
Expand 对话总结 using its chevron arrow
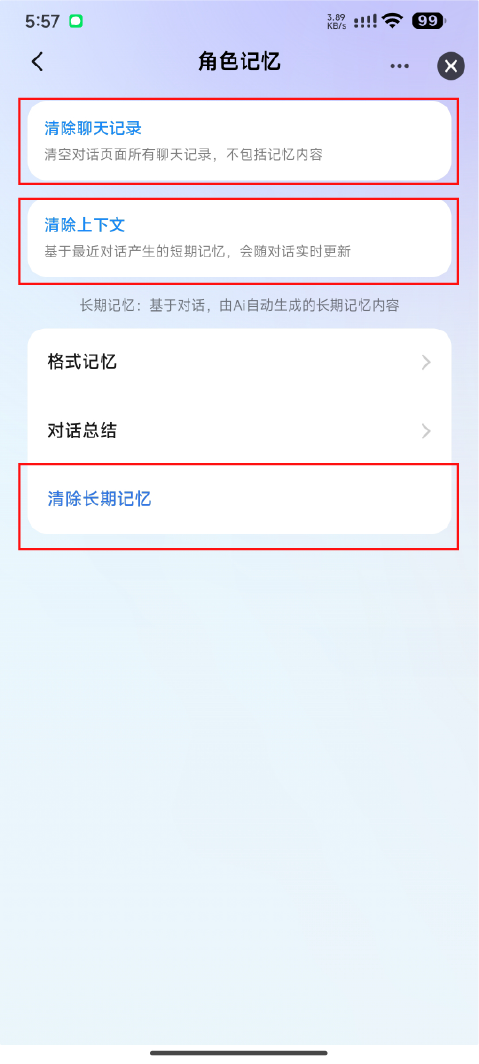point(426,431)
